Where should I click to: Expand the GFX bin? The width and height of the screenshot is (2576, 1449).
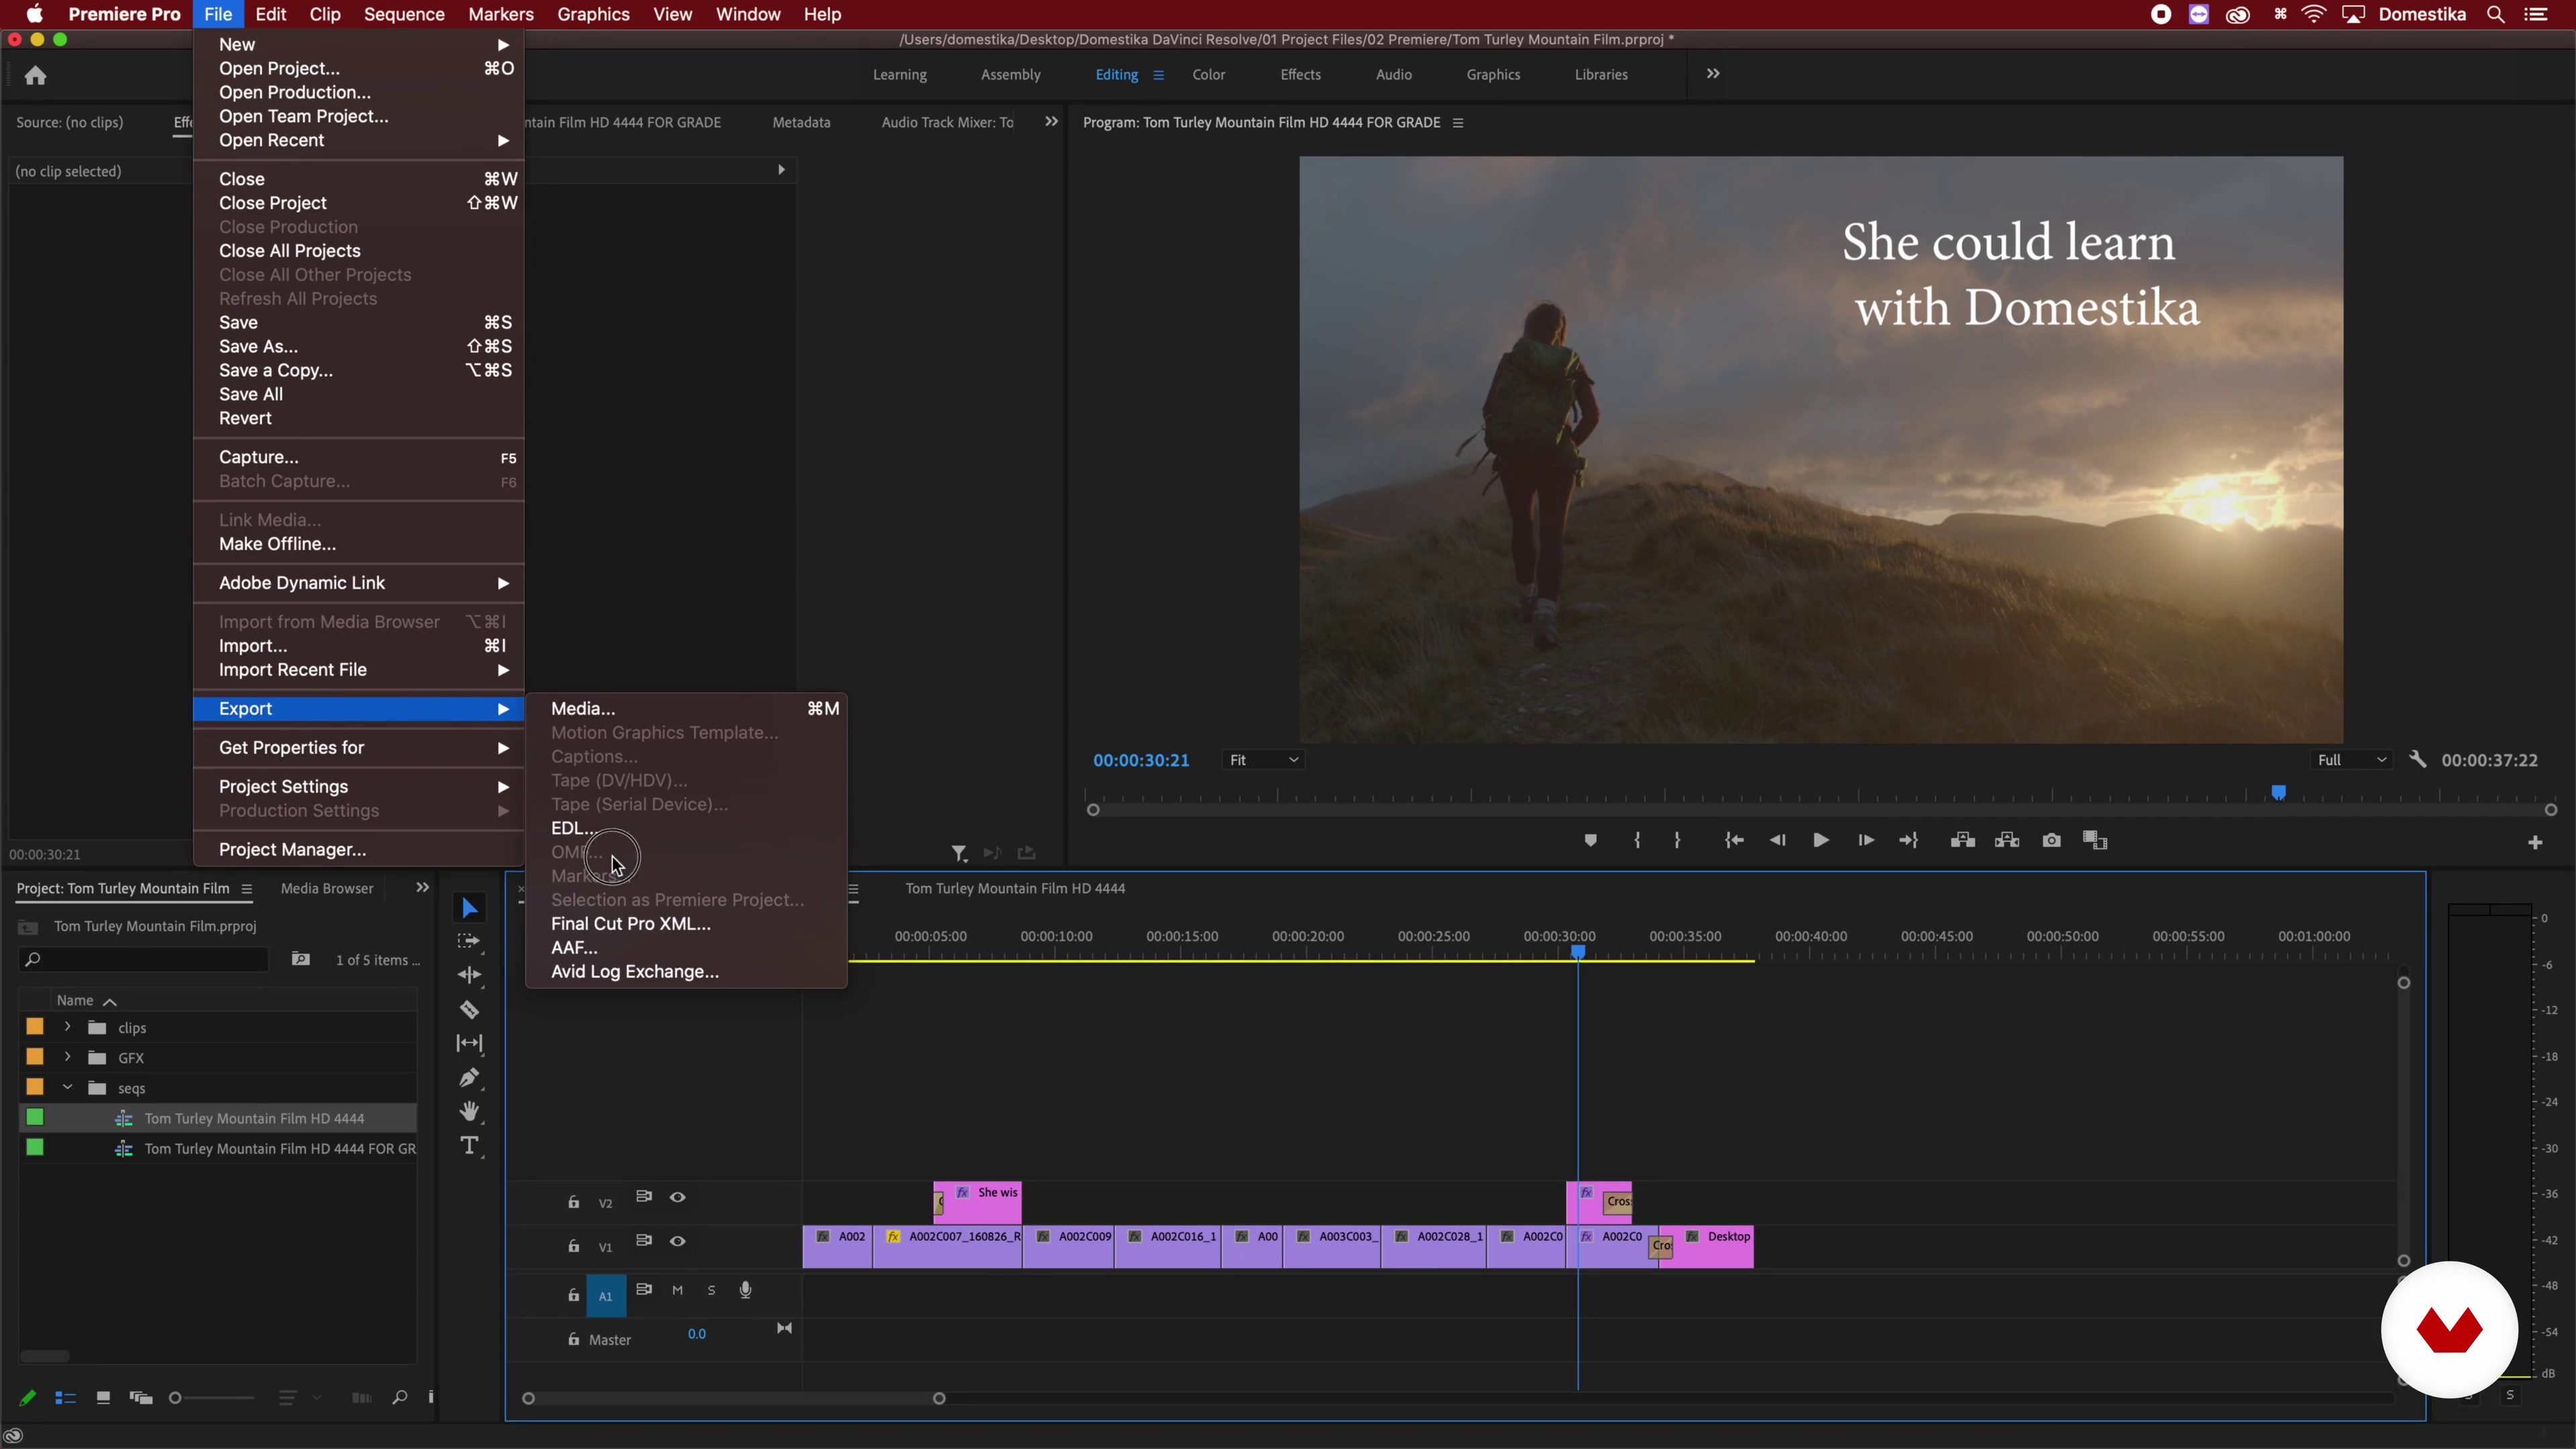pyautogui.click(x=67, y=1057)
